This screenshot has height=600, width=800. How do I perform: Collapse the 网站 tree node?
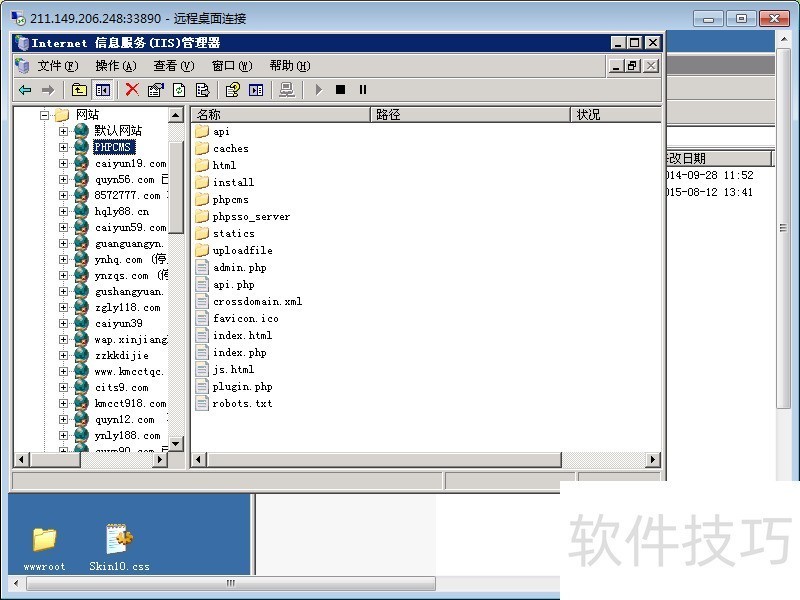(44, 115)
